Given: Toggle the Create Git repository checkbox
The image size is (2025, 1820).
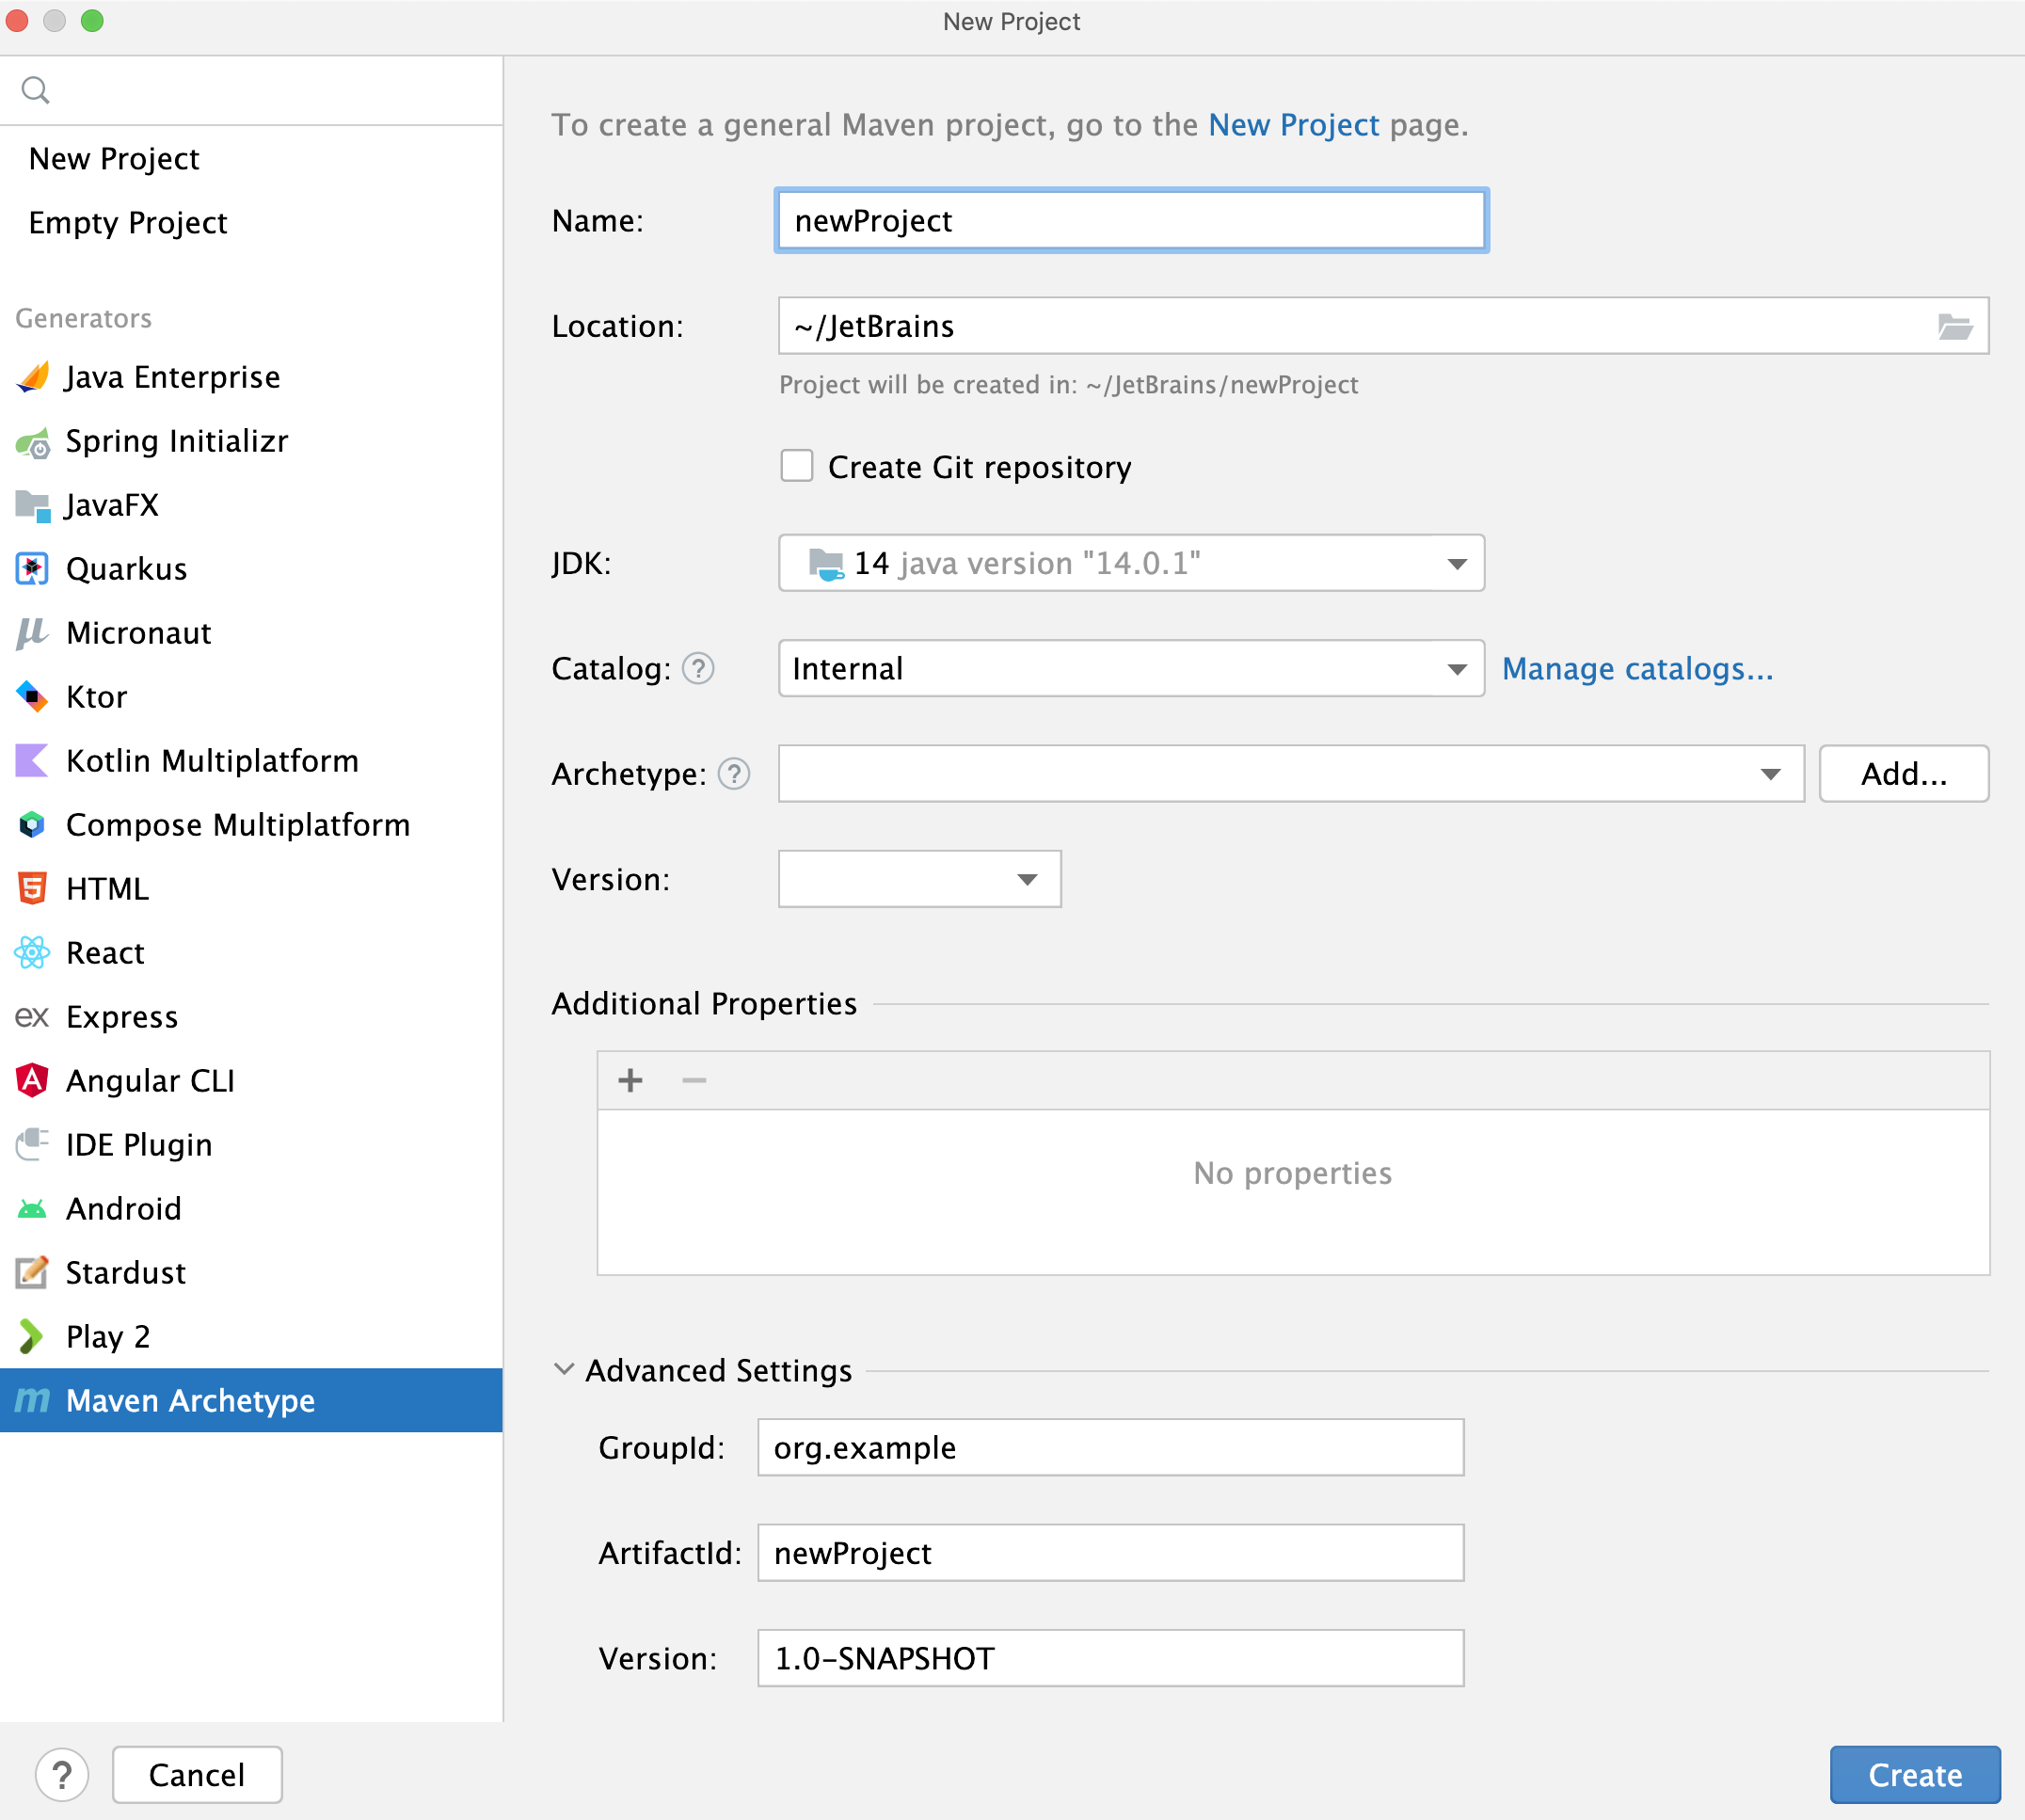Looking at the screenshot, I should [797, 466].
